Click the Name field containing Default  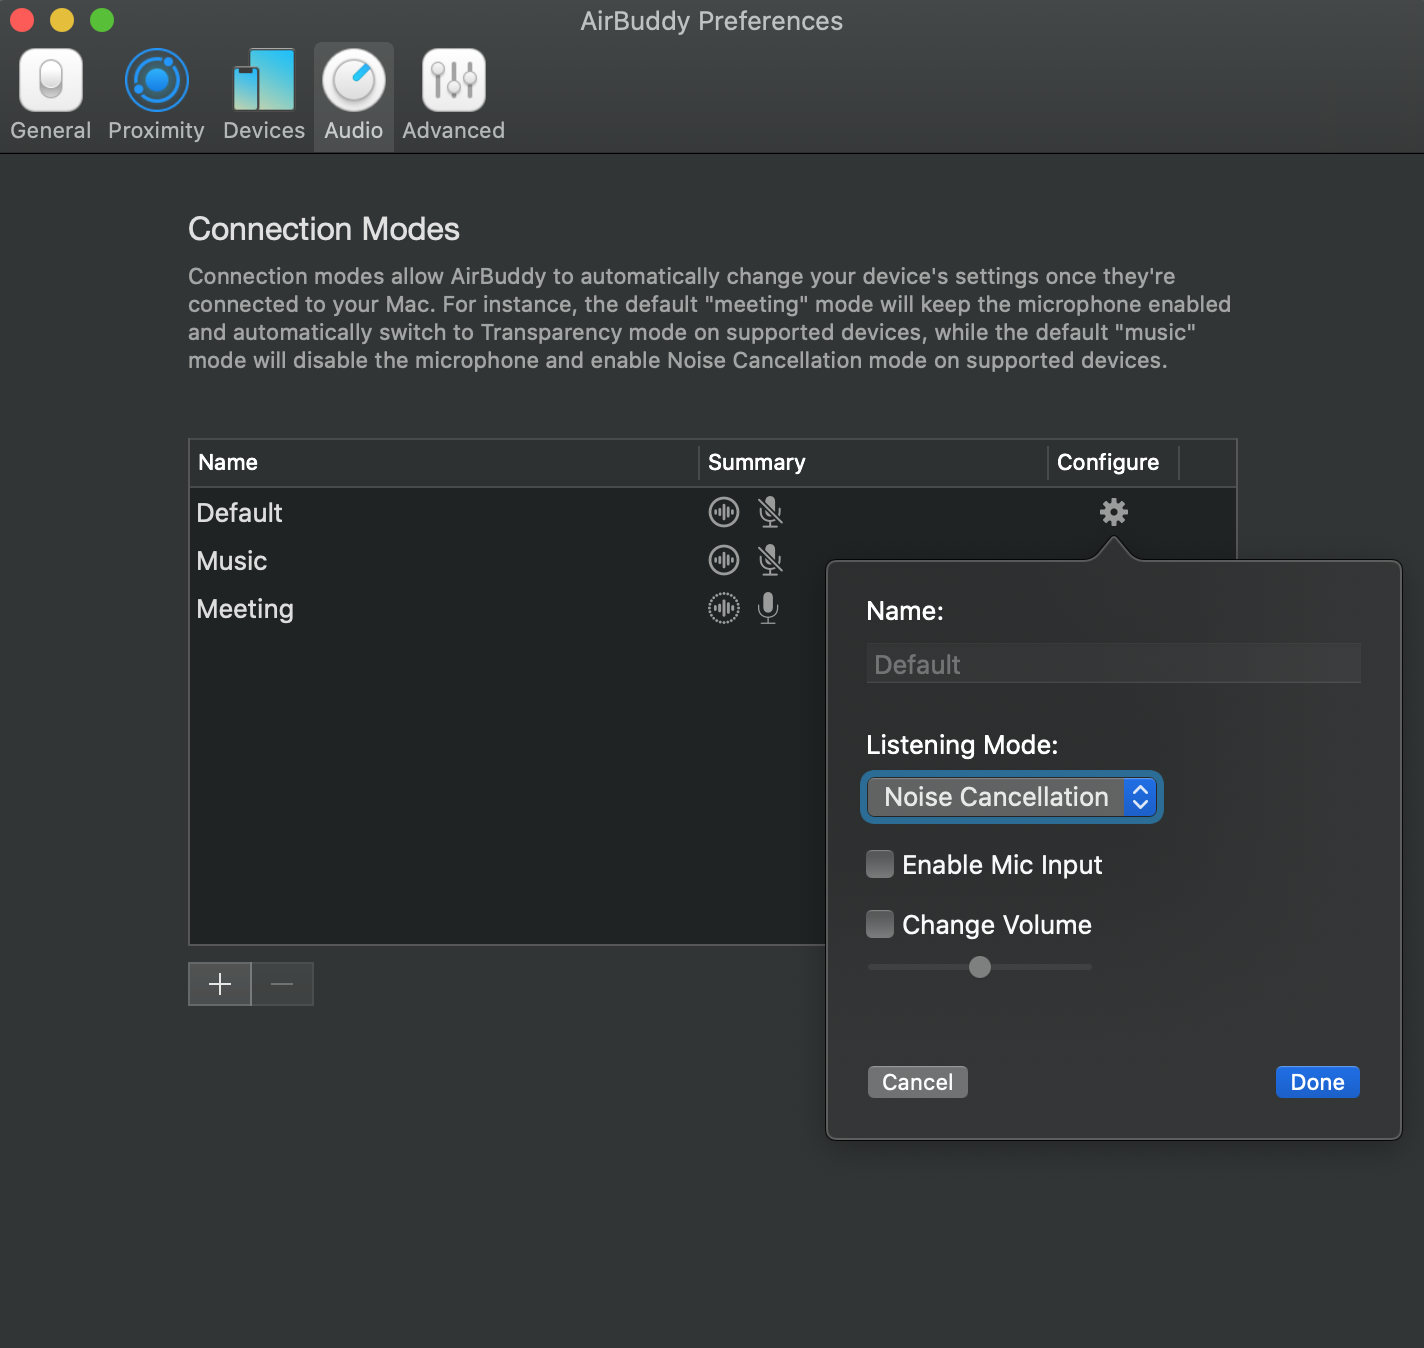click(x=1113, y=664)
